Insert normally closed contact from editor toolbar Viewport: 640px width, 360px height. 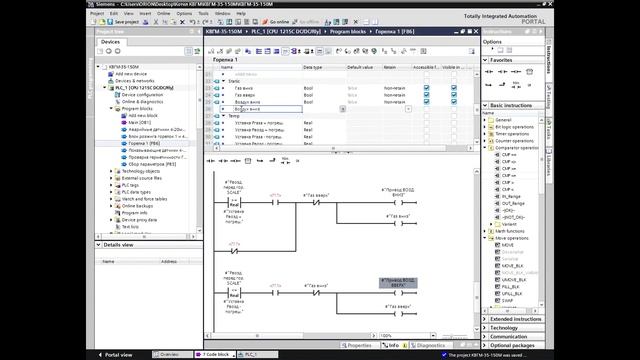coord(223,161)
